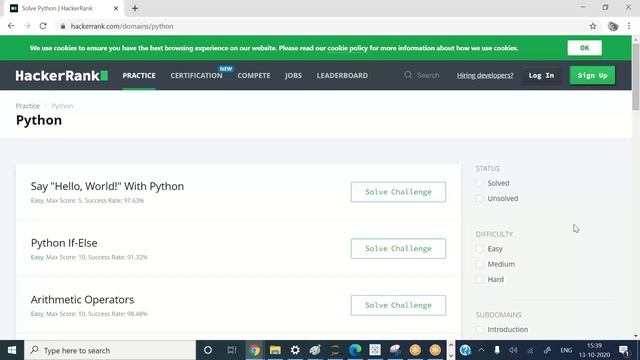Open the Windows Start menu
Viewport: 640px width, 360px height.
pyautogui.click(x=12, y=350)
